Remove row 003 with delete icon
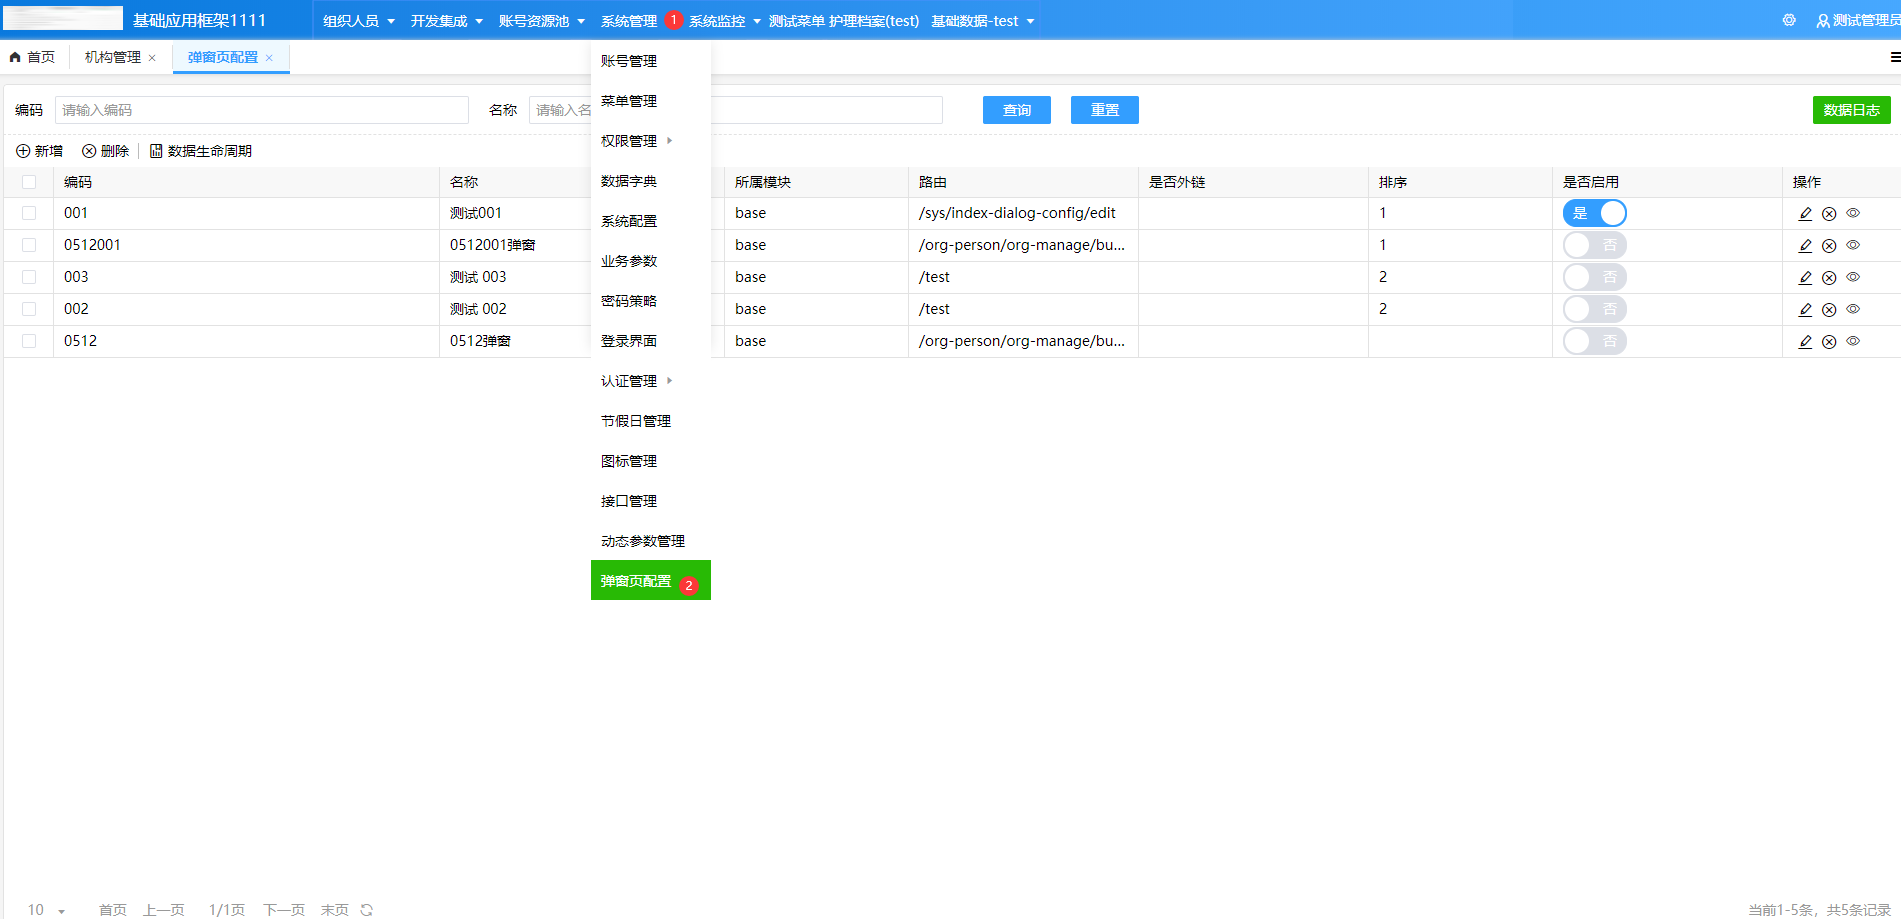 (x=1829, y=277)
